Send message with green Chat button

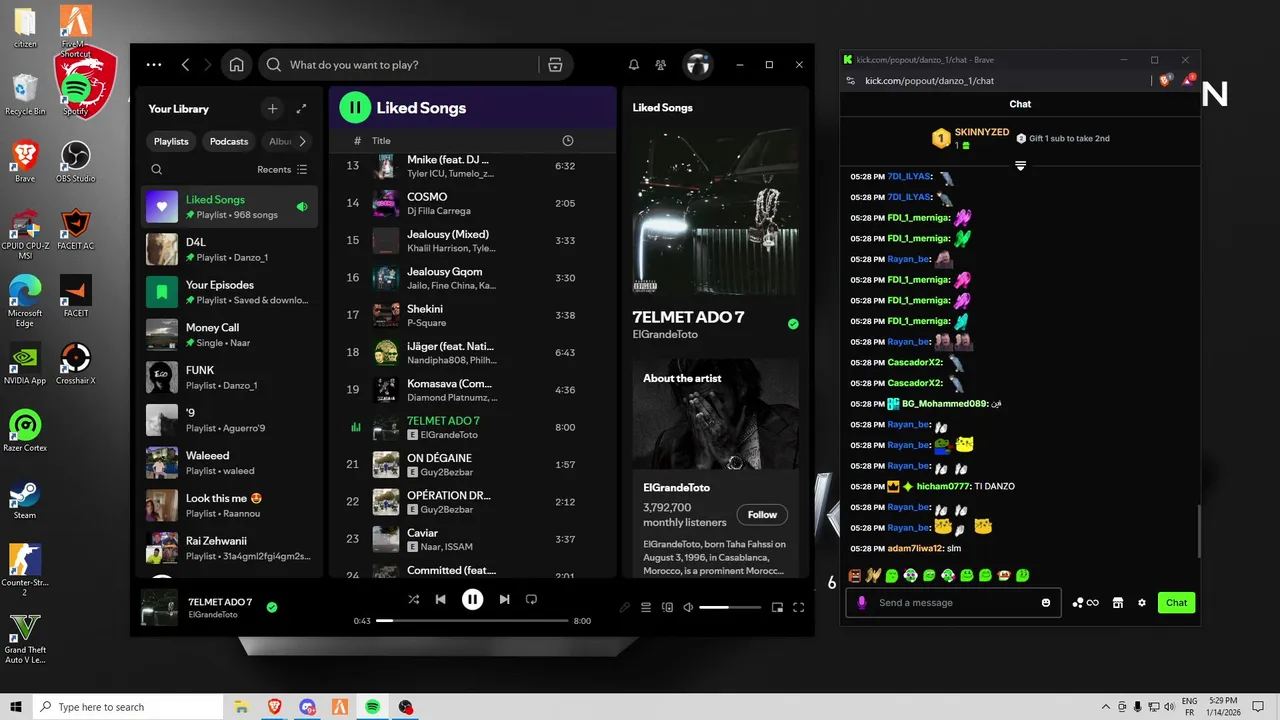point(1176,603)
